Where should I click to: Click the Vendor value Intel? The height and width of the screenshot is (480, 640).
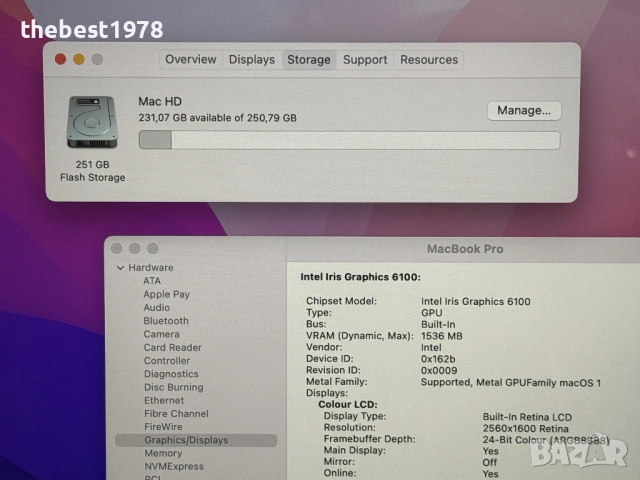(x=431, y=347)
